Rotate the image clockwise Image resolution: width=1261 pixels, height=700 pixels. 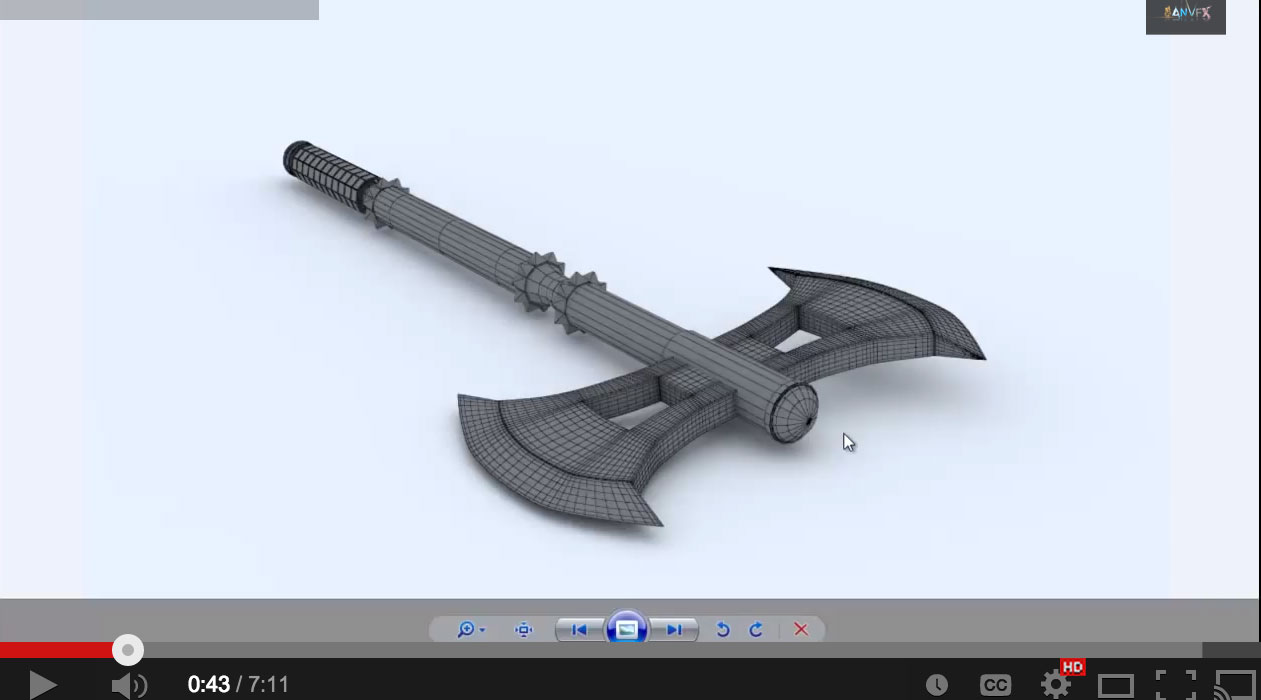(x=757, y=629)
